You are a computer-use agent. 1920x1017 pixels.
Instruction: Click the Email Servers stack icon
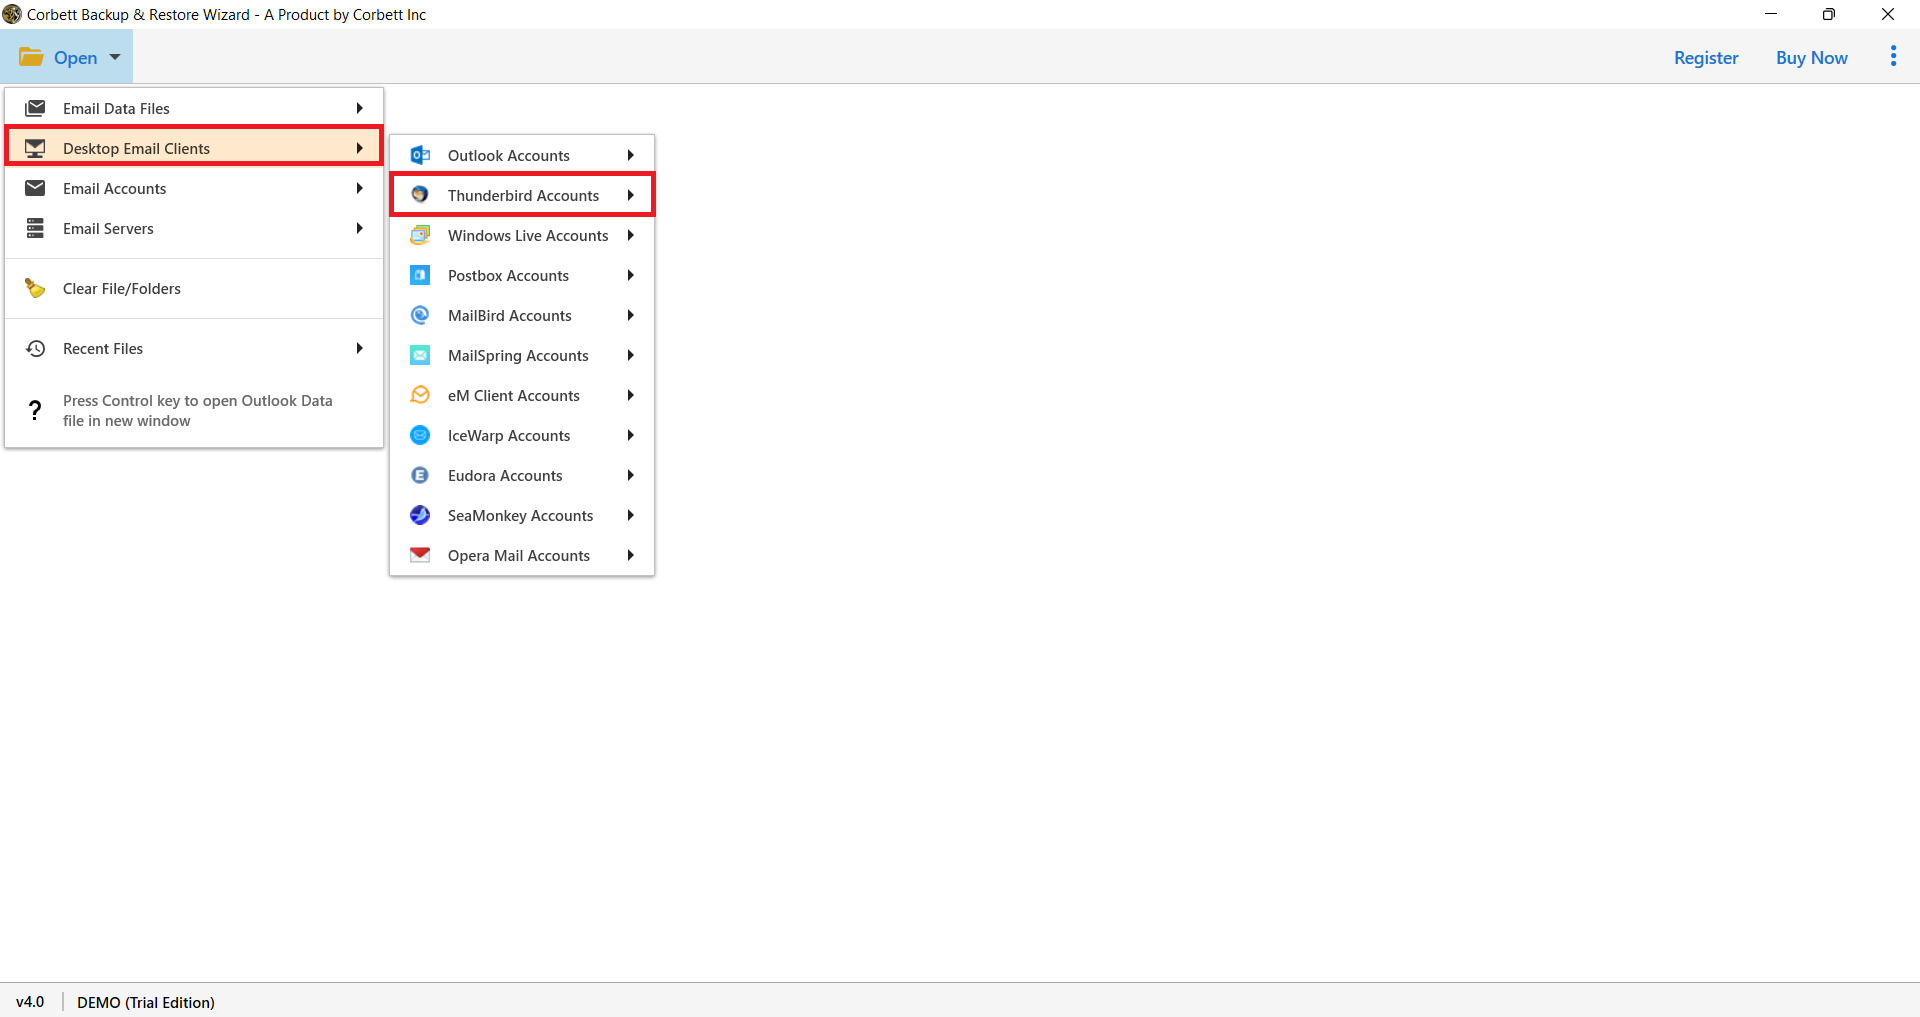click(35, 228)
